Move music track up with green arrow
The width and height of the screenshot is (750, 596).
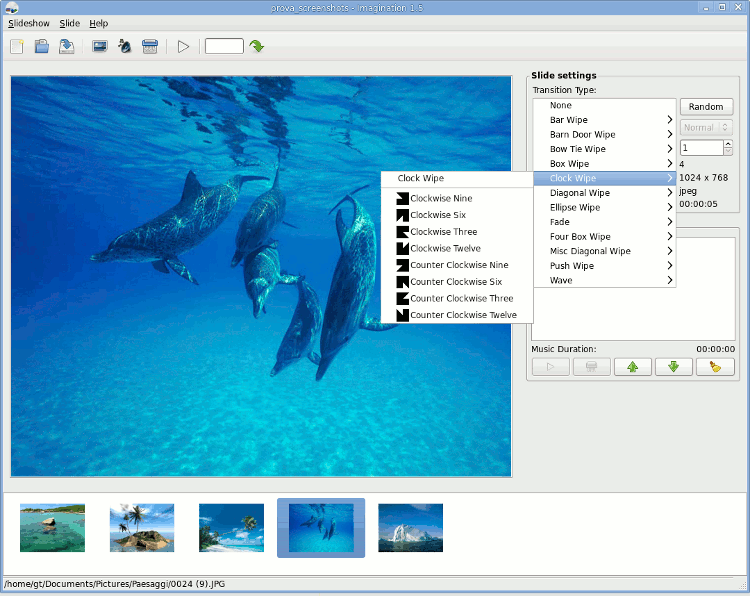coord(632,367)
